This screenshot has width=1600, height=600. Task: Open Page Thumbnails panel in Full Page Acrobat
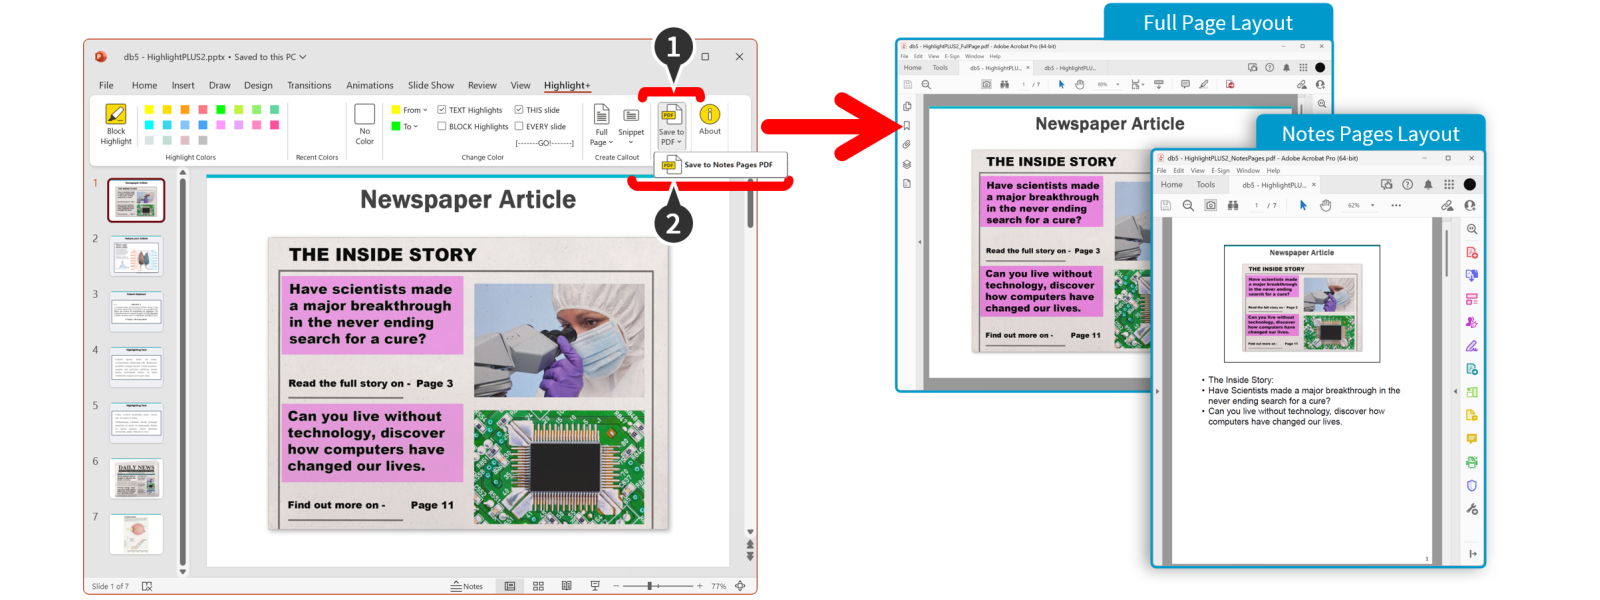click(907, 106)
